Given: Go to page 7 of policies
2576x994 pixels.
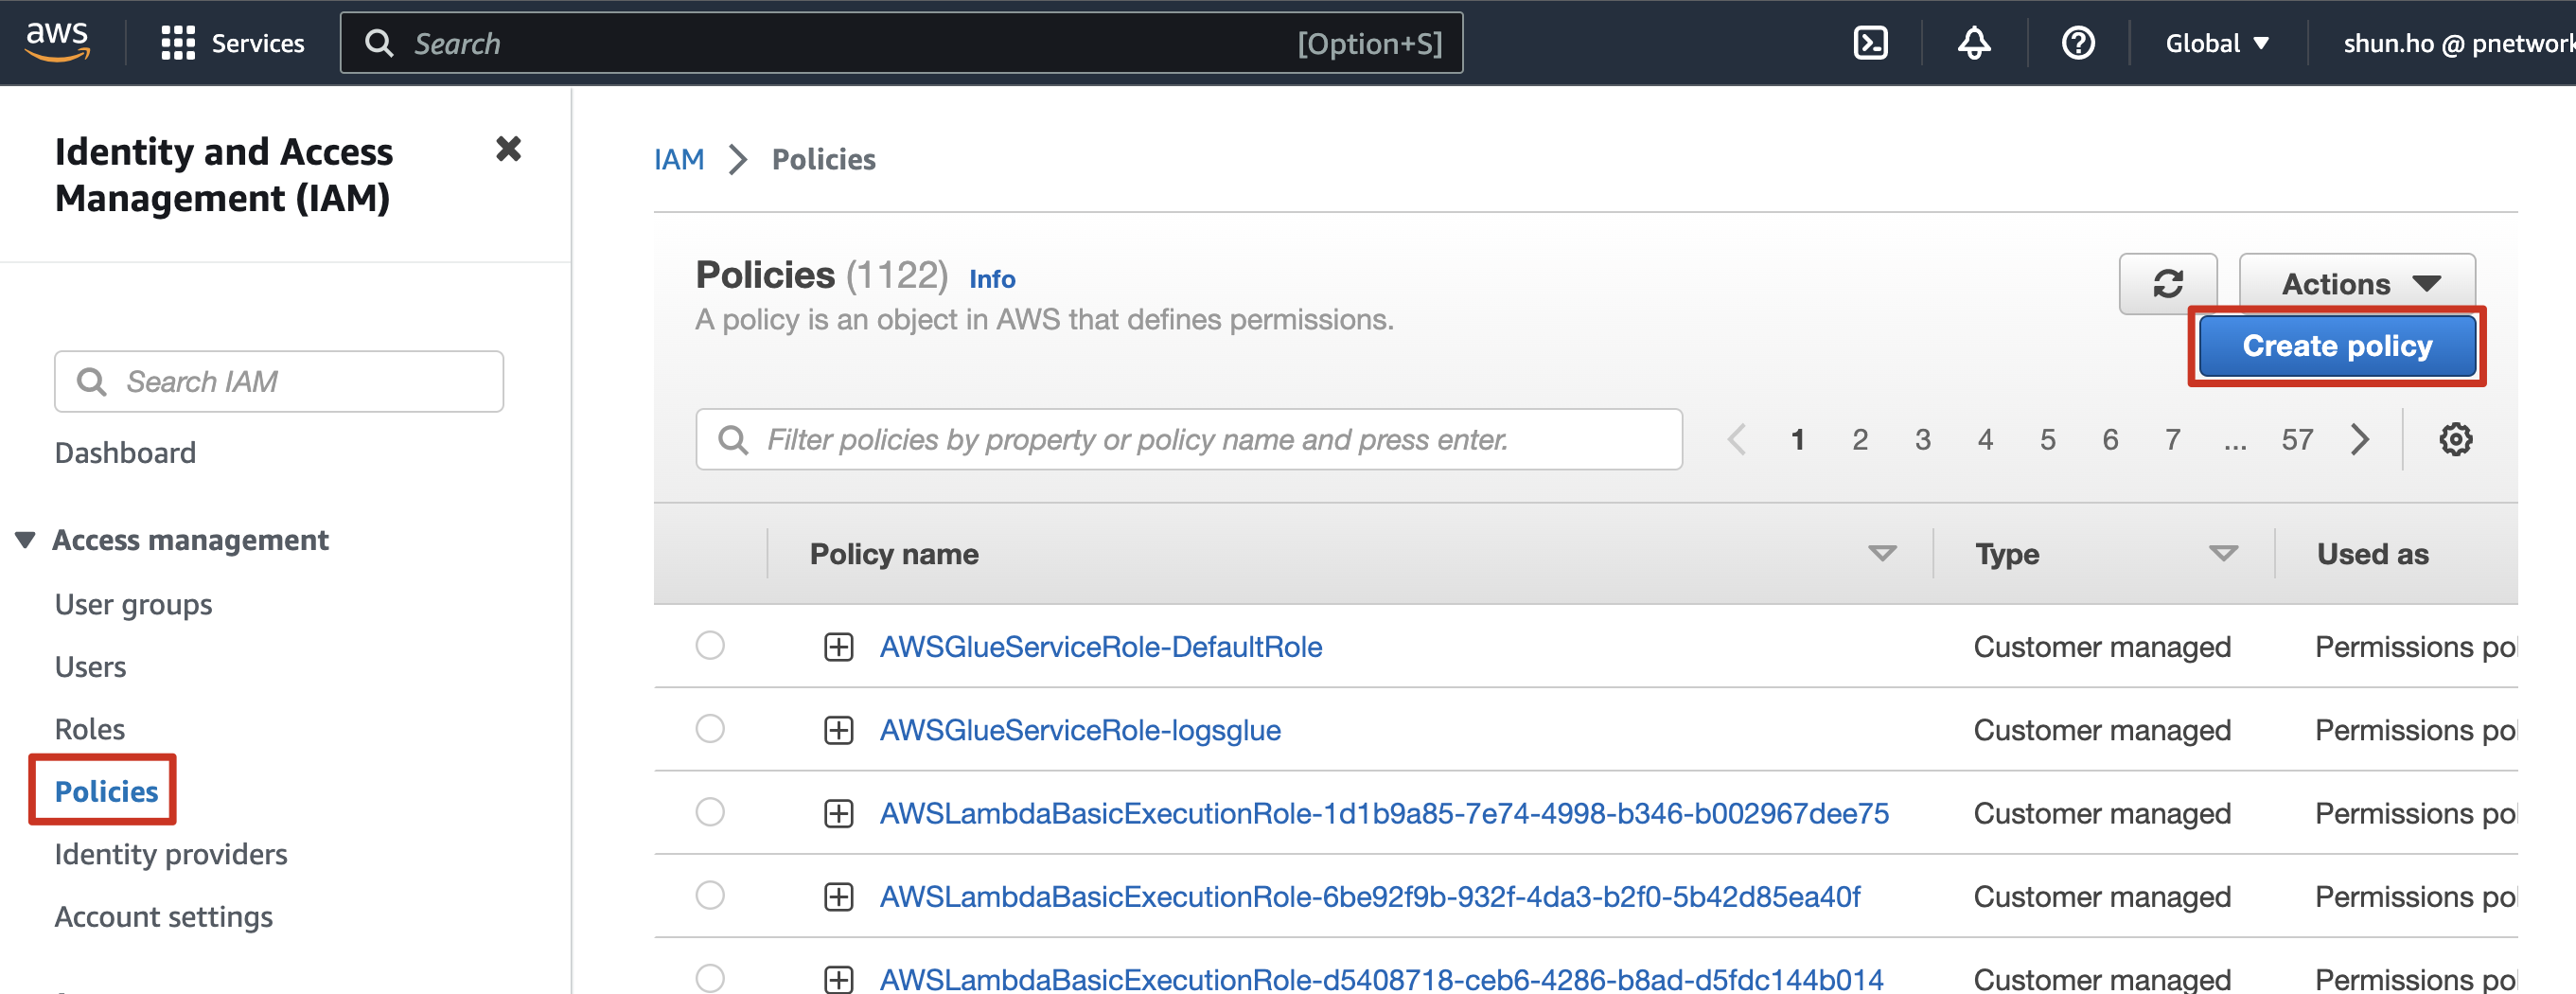Looking at the screenshot, I should click(2172, 439).
